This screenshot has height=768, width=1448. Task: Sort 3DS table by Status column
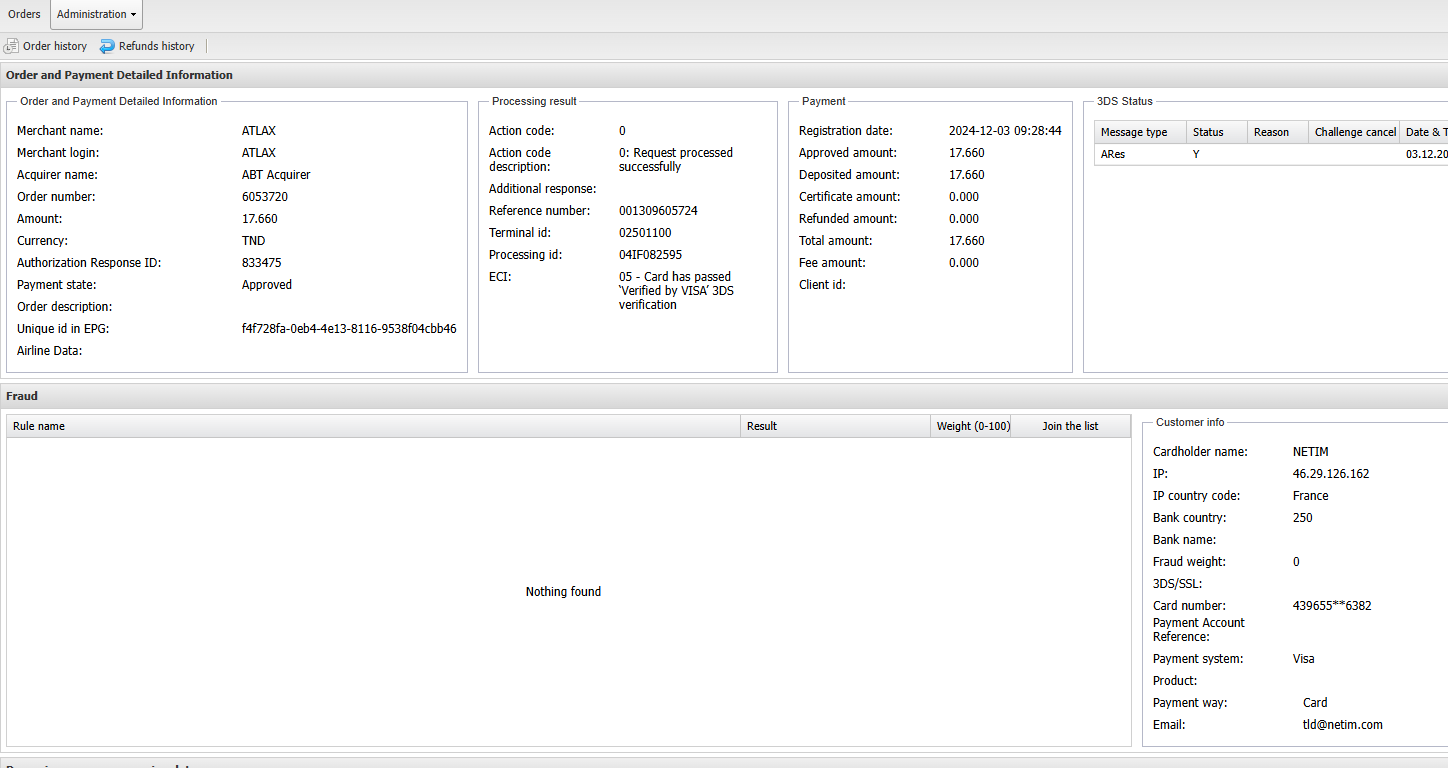[1208, 132]
